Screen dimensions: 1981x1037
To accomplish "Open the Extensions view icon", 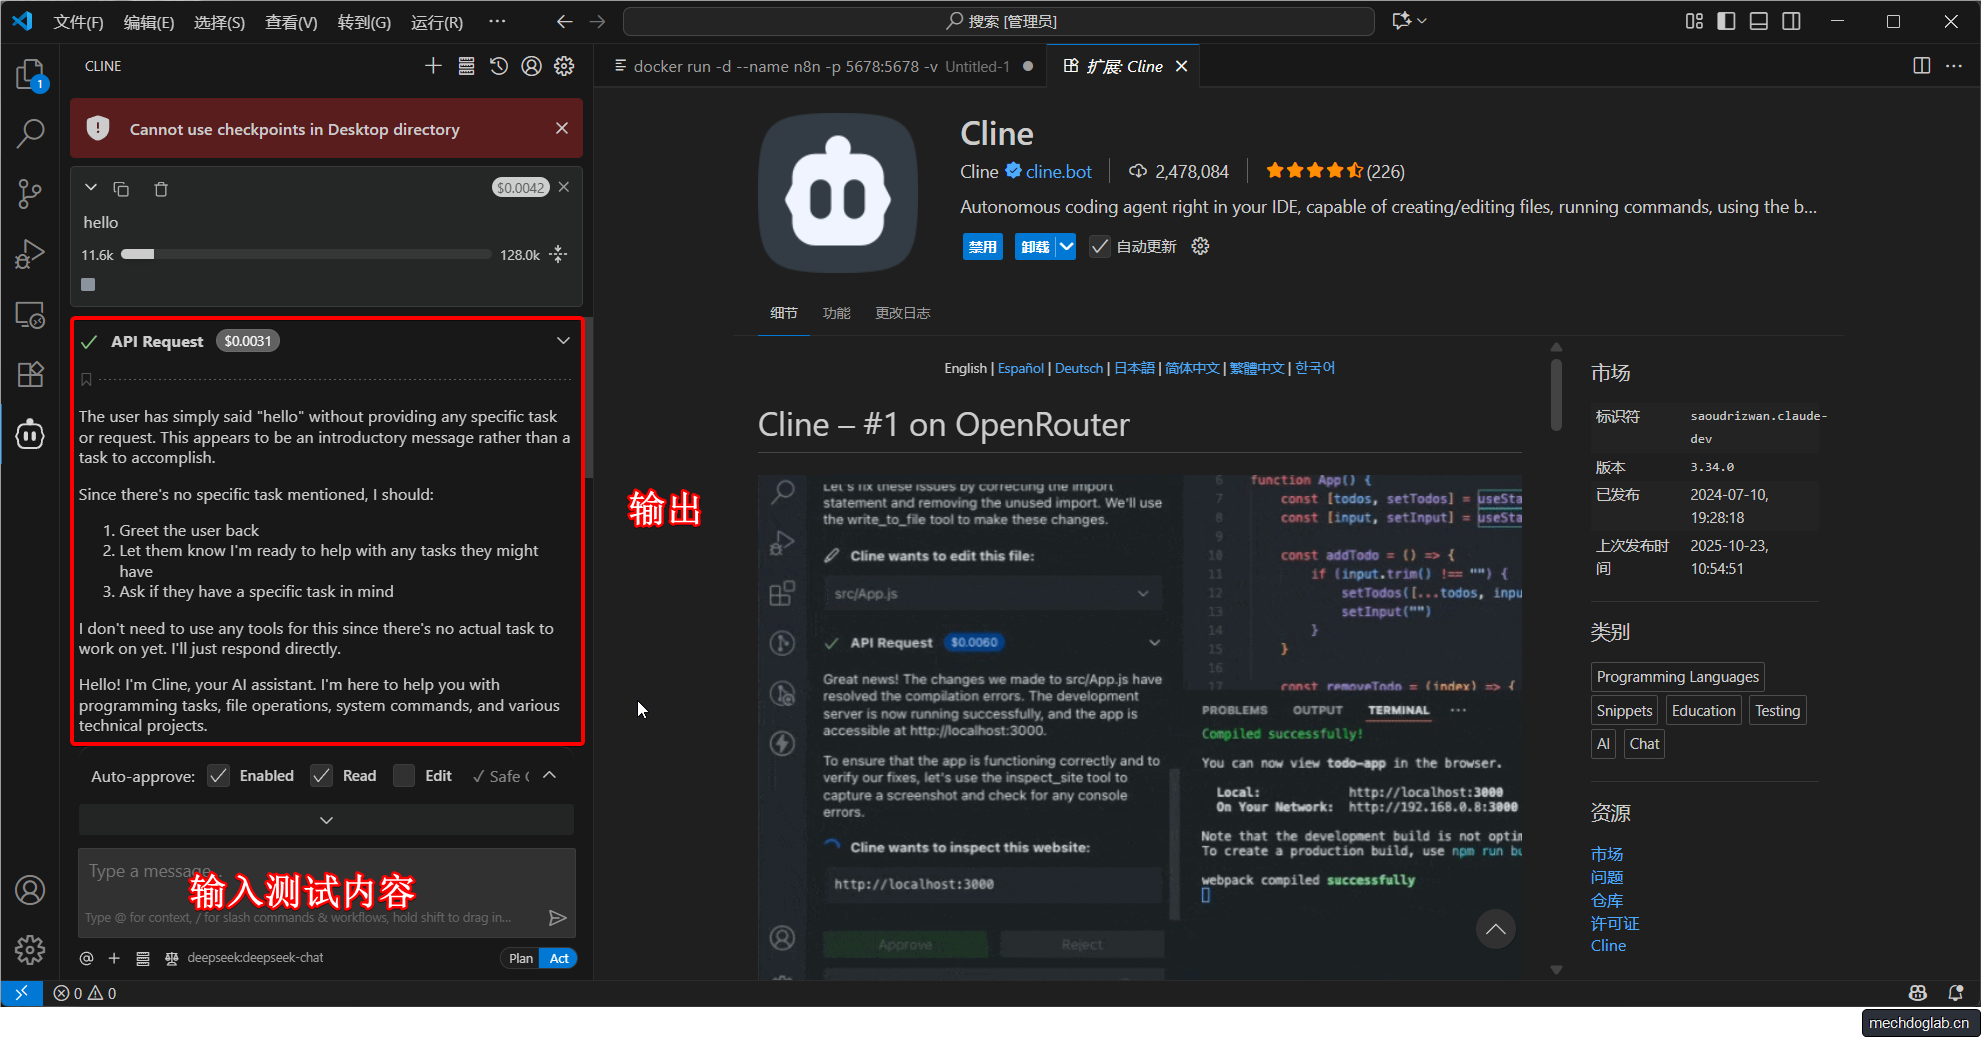I will coord(30,374).
